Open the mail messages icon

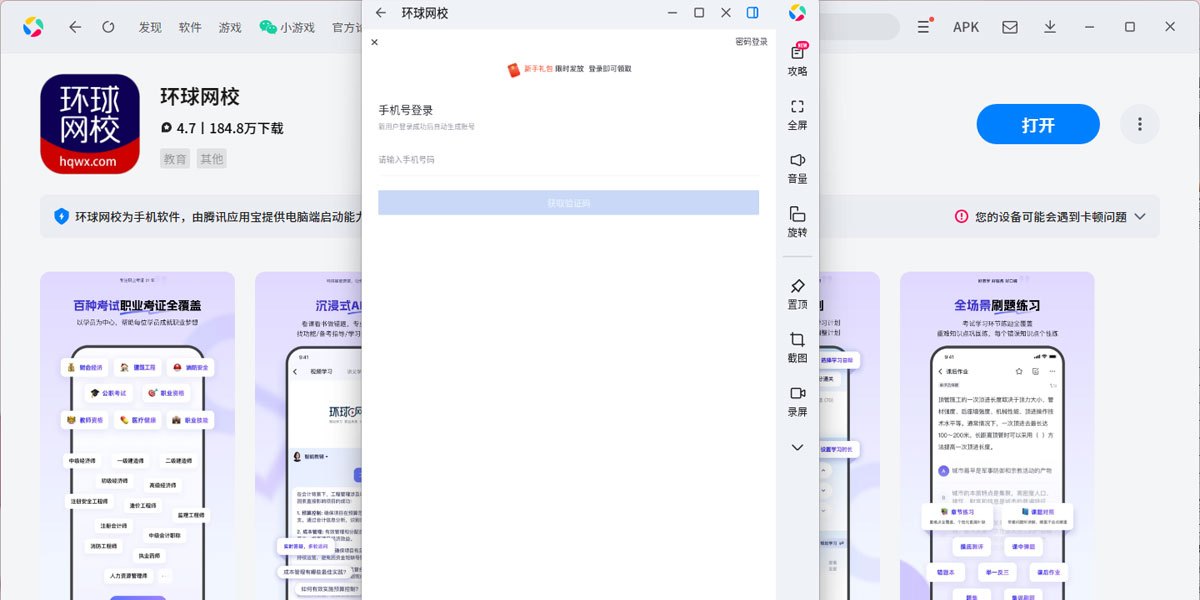point(1010,27)
